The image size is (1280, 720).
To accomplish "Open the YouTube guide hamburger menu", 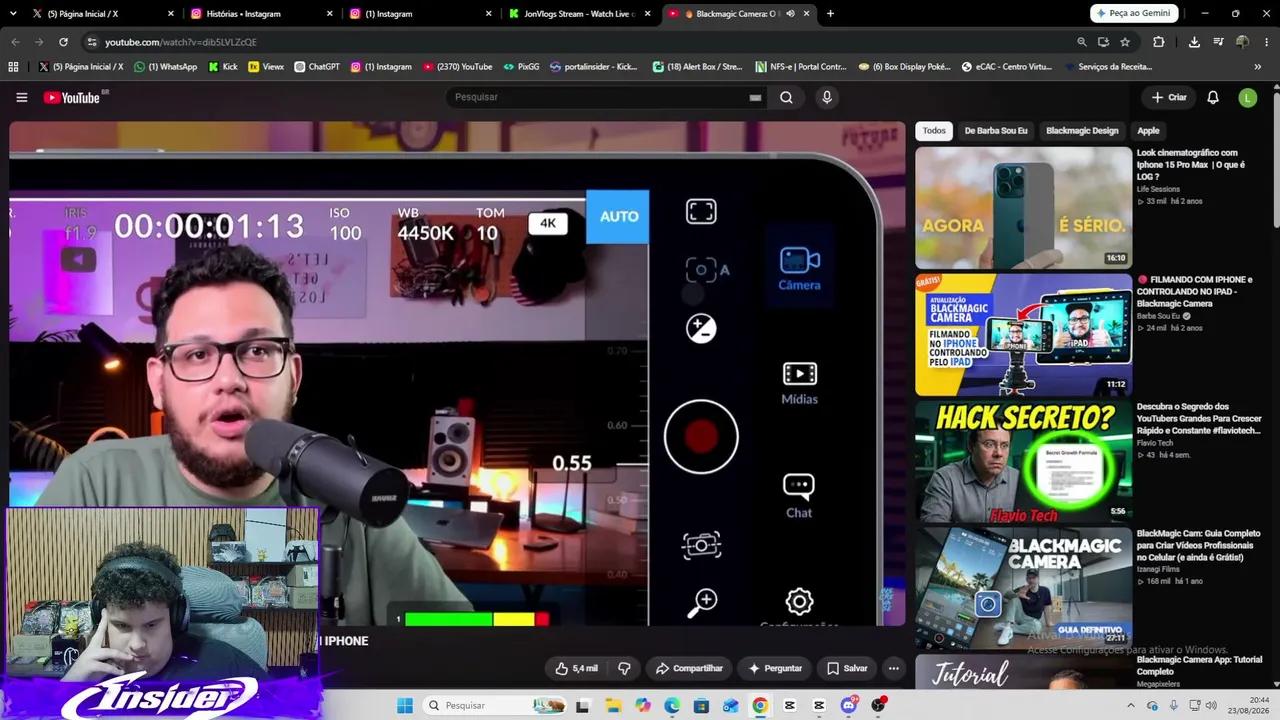I will click(21, 97).
